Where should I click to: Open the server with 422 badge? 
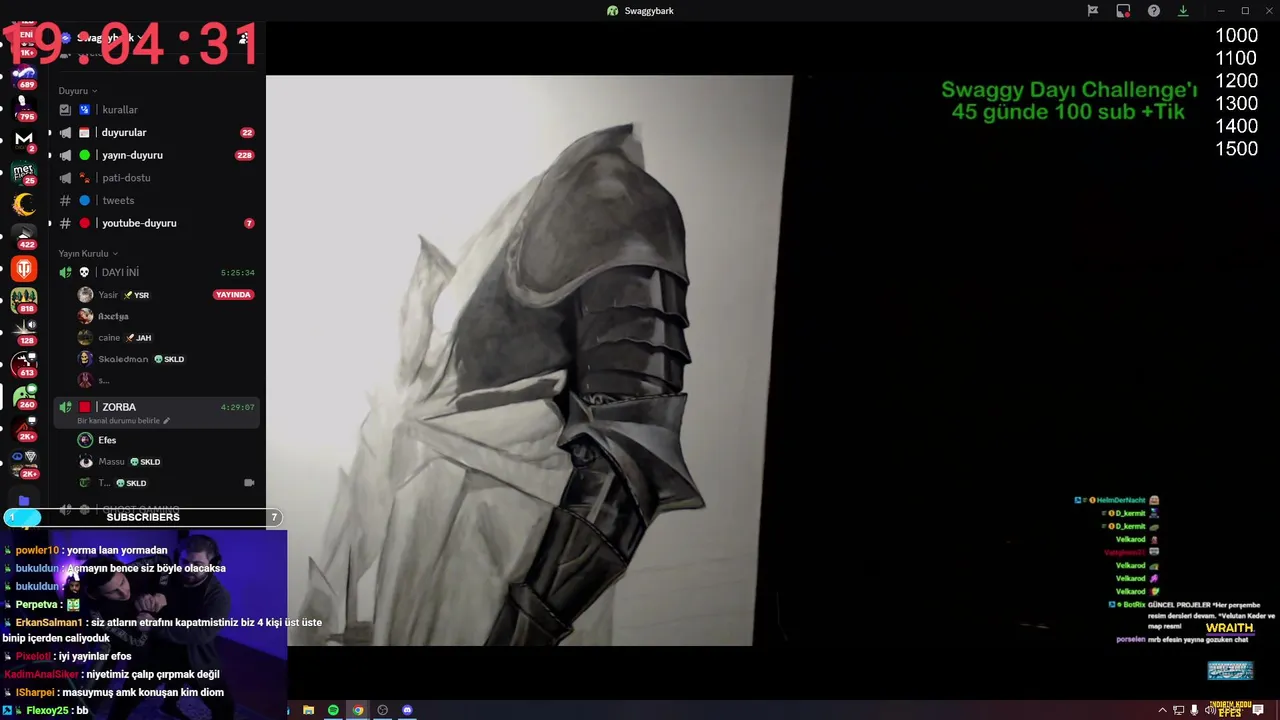click(x=25, y=236)
